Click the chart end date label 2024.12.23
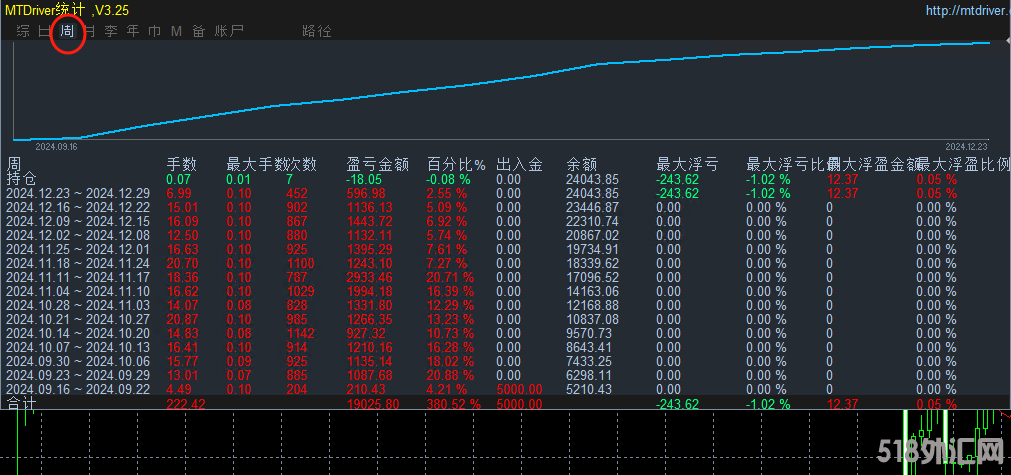 tap(967, 146)
